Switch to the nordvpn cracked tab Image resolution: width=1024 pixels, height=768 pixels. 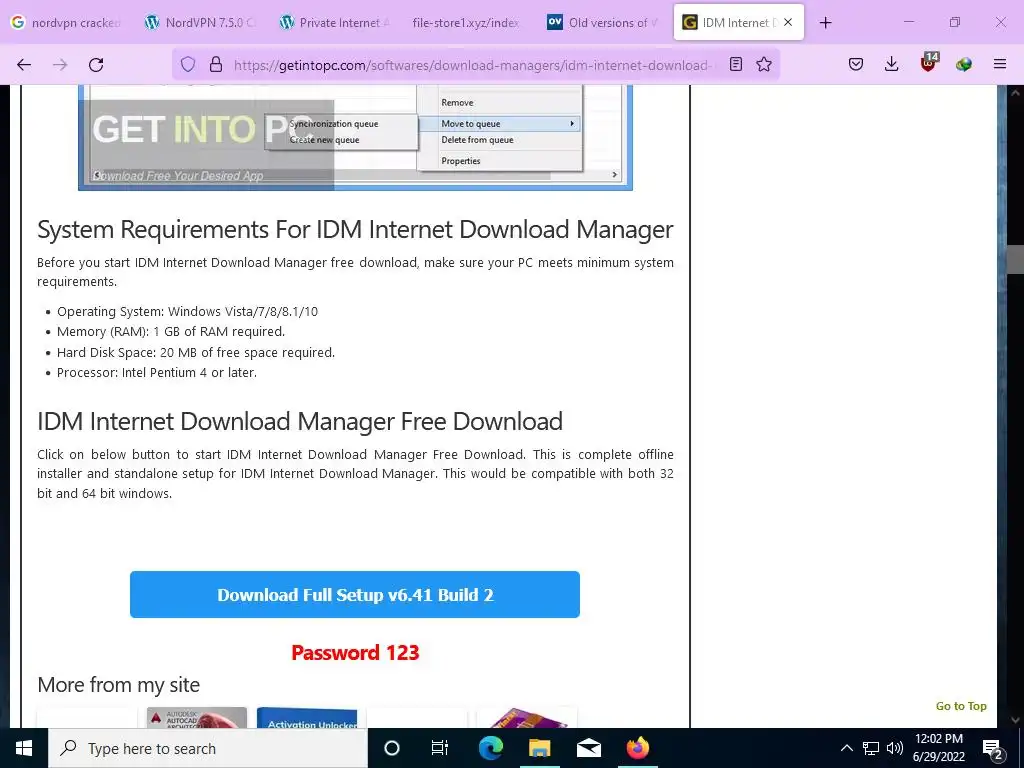(68, 22)
